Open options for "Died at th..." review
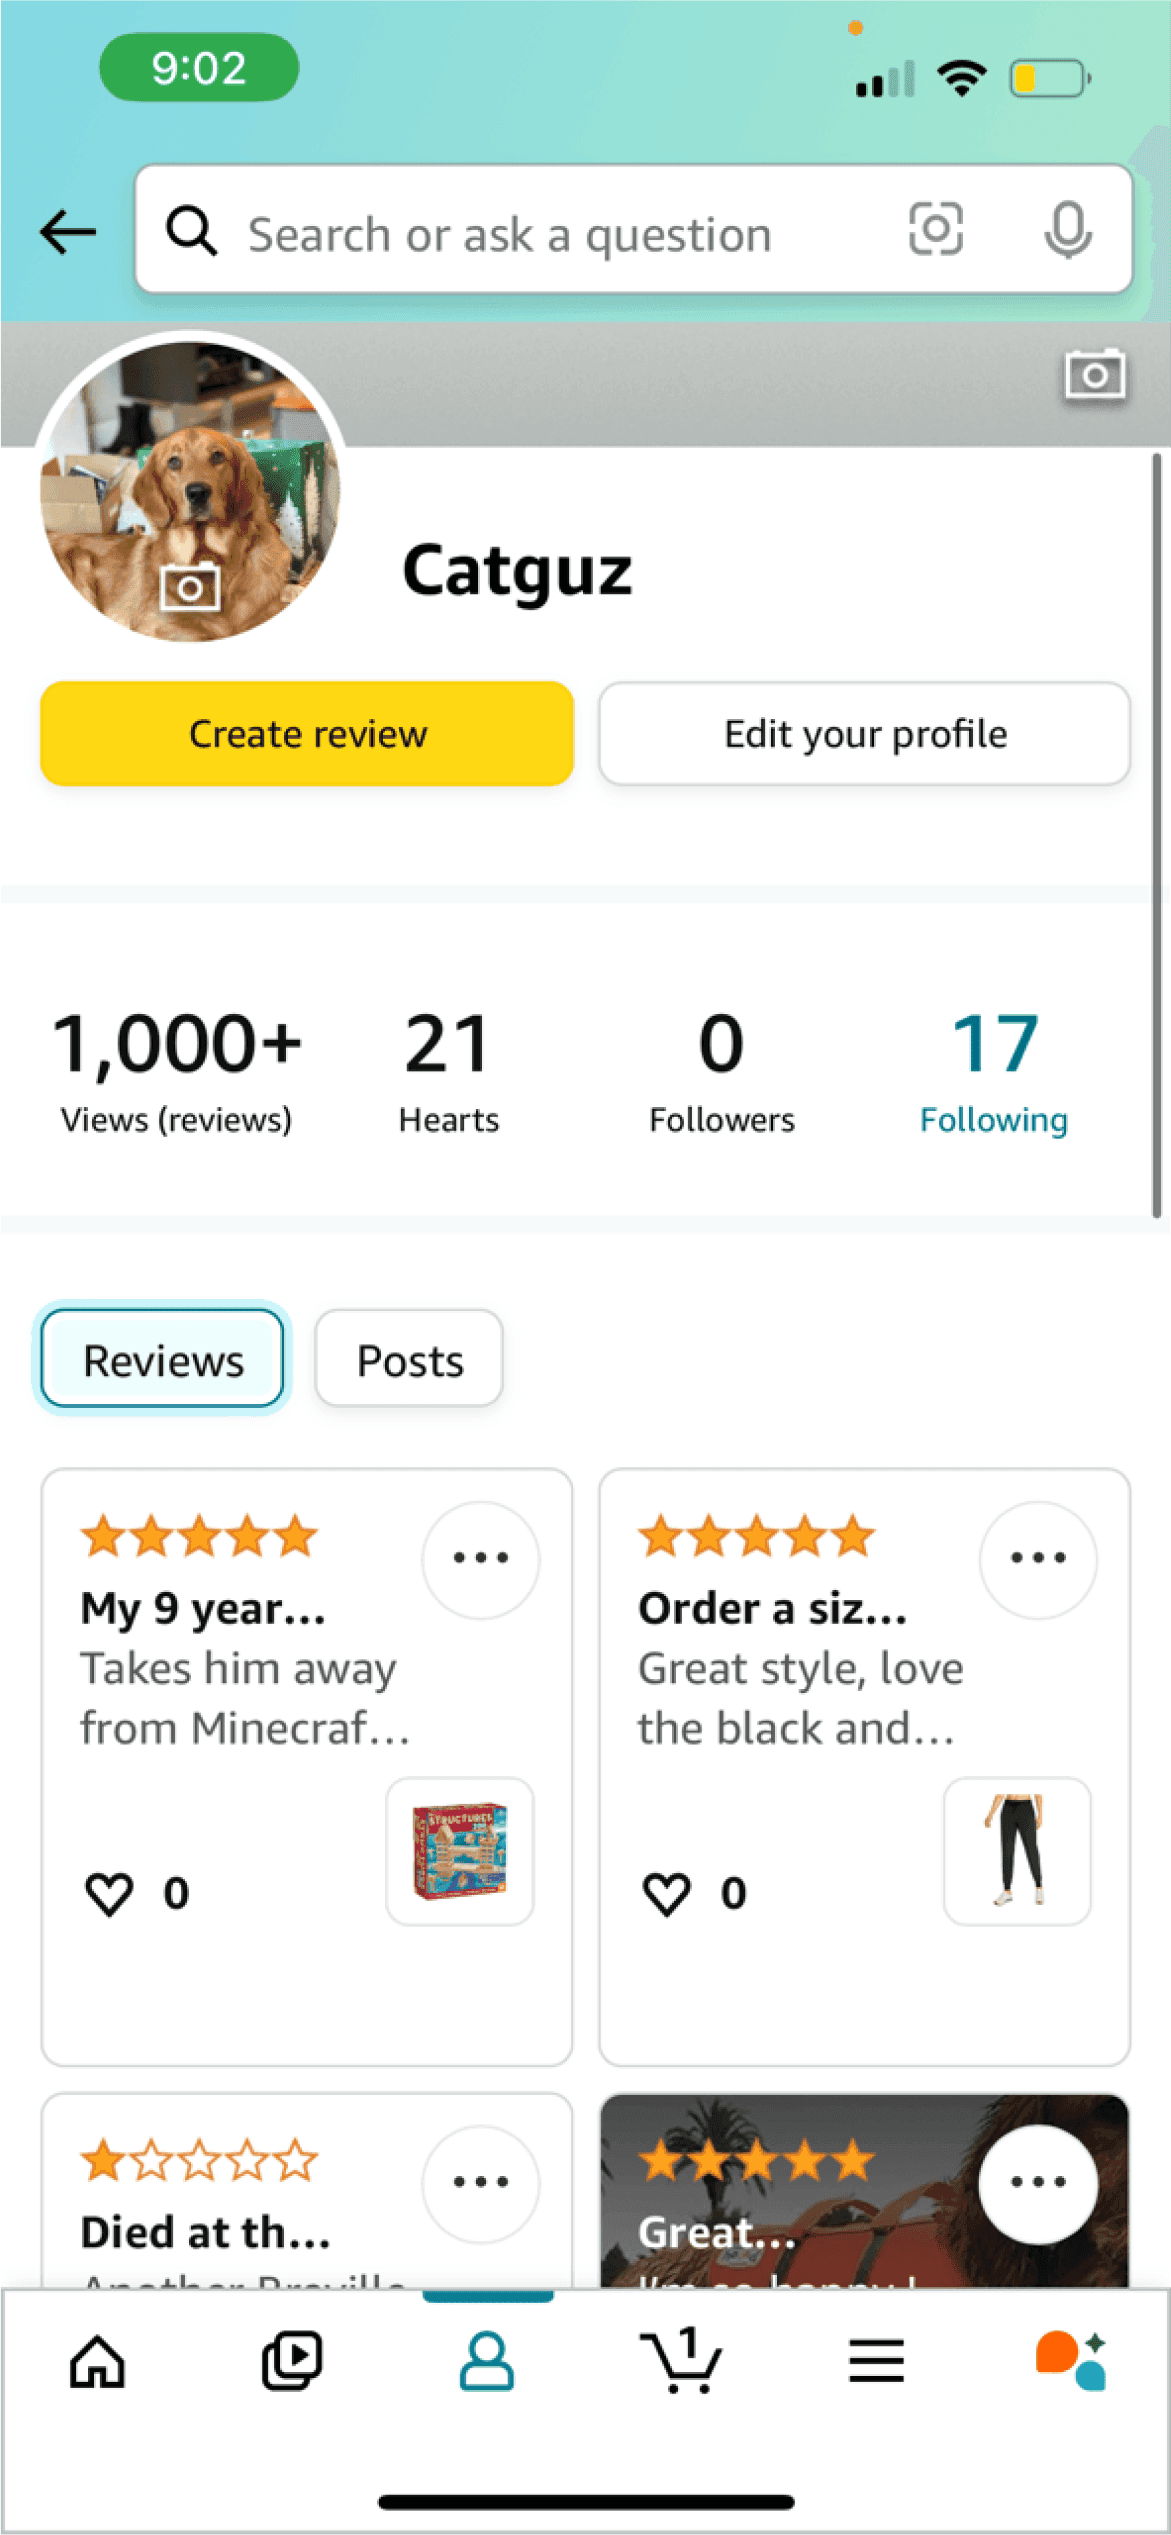 point(481,2182)
